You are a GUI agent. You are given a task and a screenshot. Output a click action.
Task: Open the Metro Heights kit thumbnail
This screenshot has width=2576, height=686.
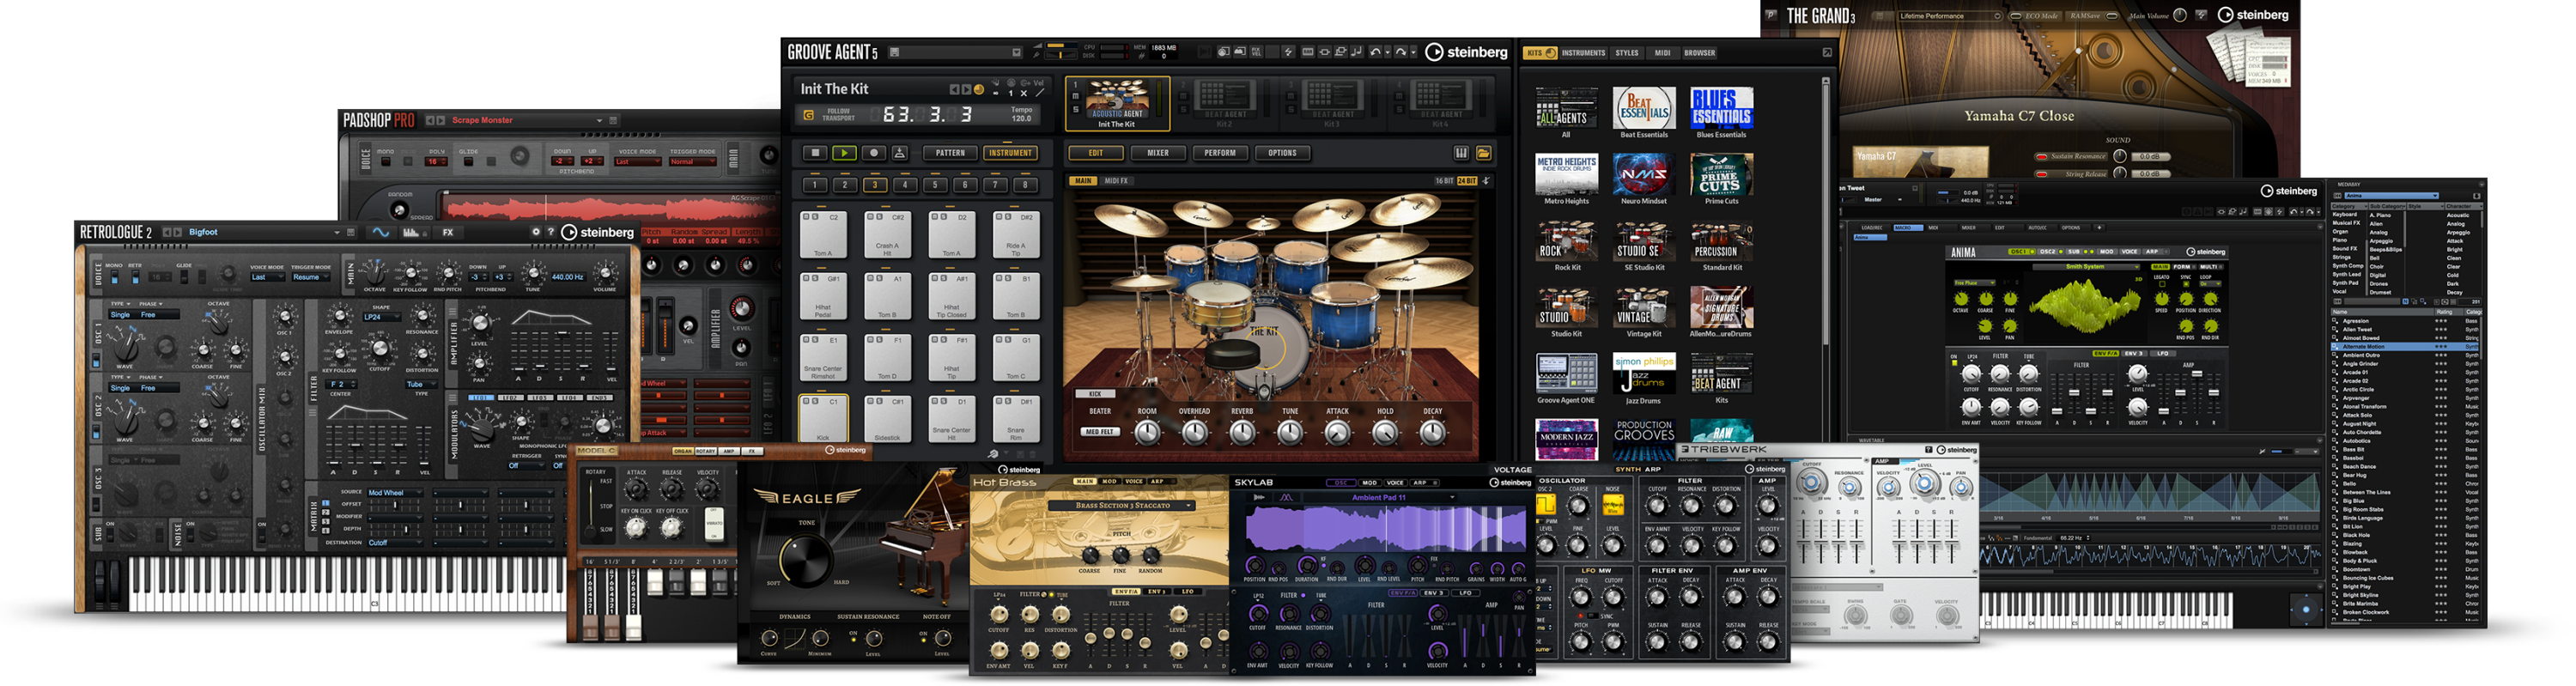point(1566,174)
